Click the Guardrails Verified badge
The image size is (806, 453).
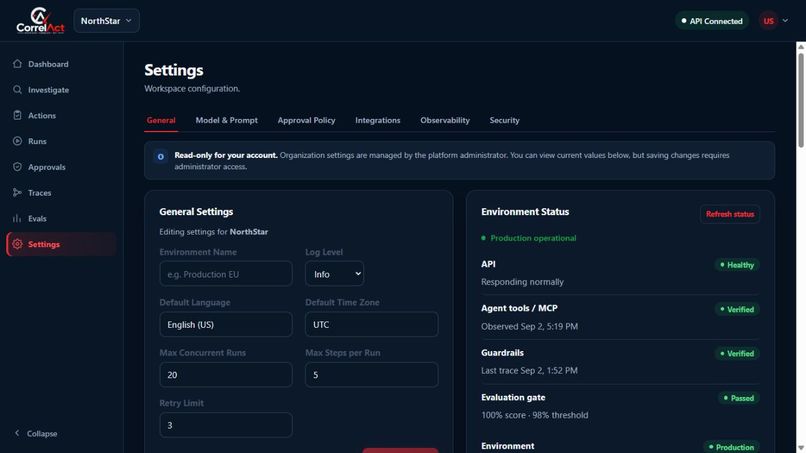(x=737, y=353)
